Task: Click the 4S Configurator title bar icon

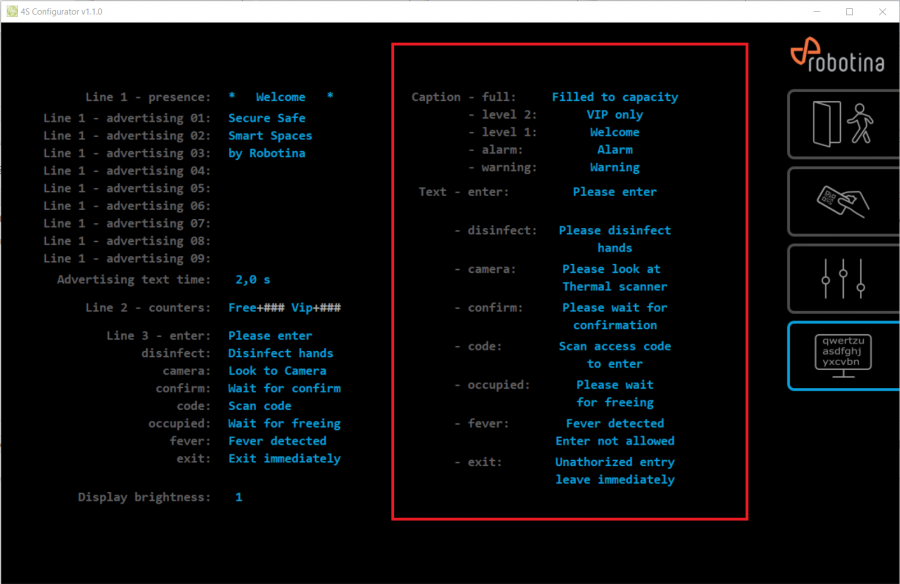Action: [x=11, y=11]
